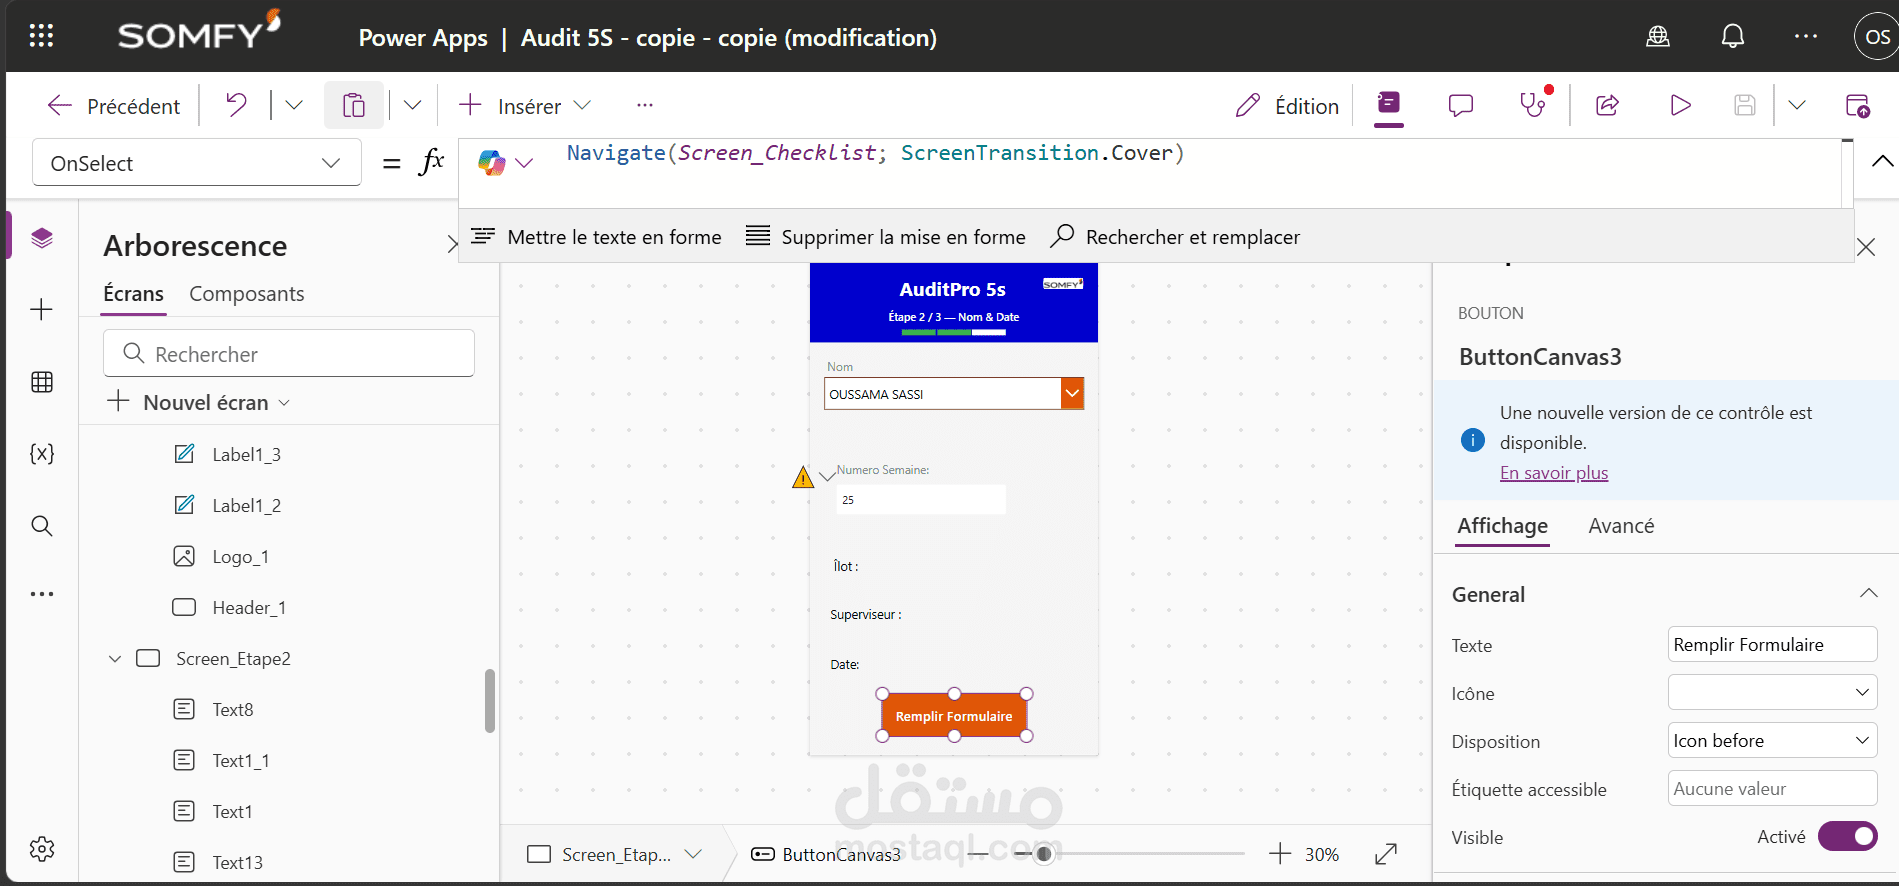Open the header more options ellipsis
Image resolution: width=1899 pixels, height=886 pixels.
click(1806, 37)
